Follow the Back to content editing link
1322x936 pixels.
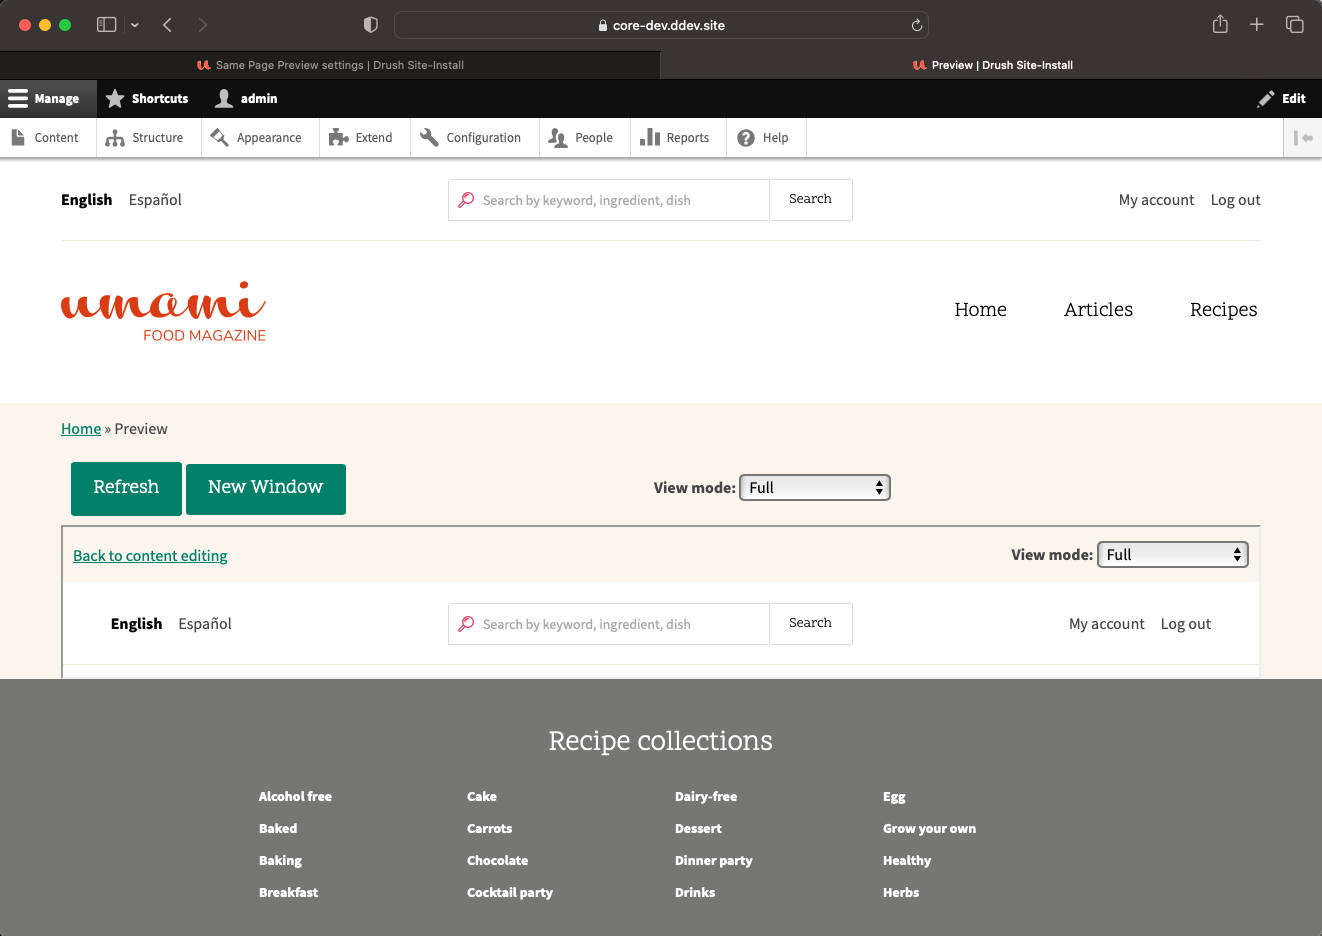(150, 556)
